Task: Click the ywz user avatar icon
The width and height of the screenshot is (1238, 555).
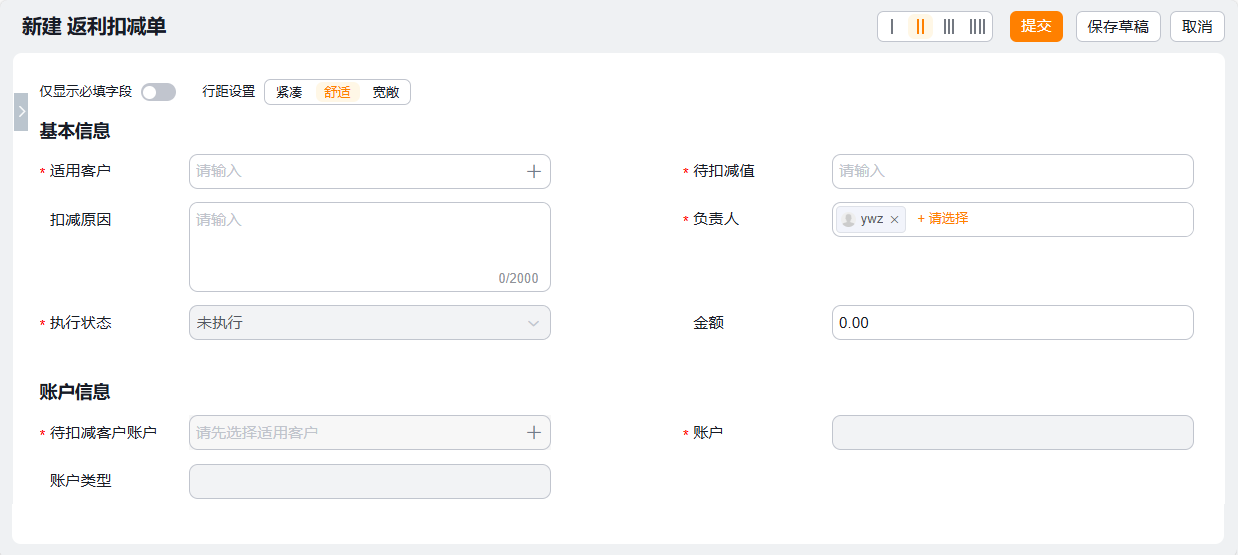Action: pyautogui.click(x=849, y=220)
